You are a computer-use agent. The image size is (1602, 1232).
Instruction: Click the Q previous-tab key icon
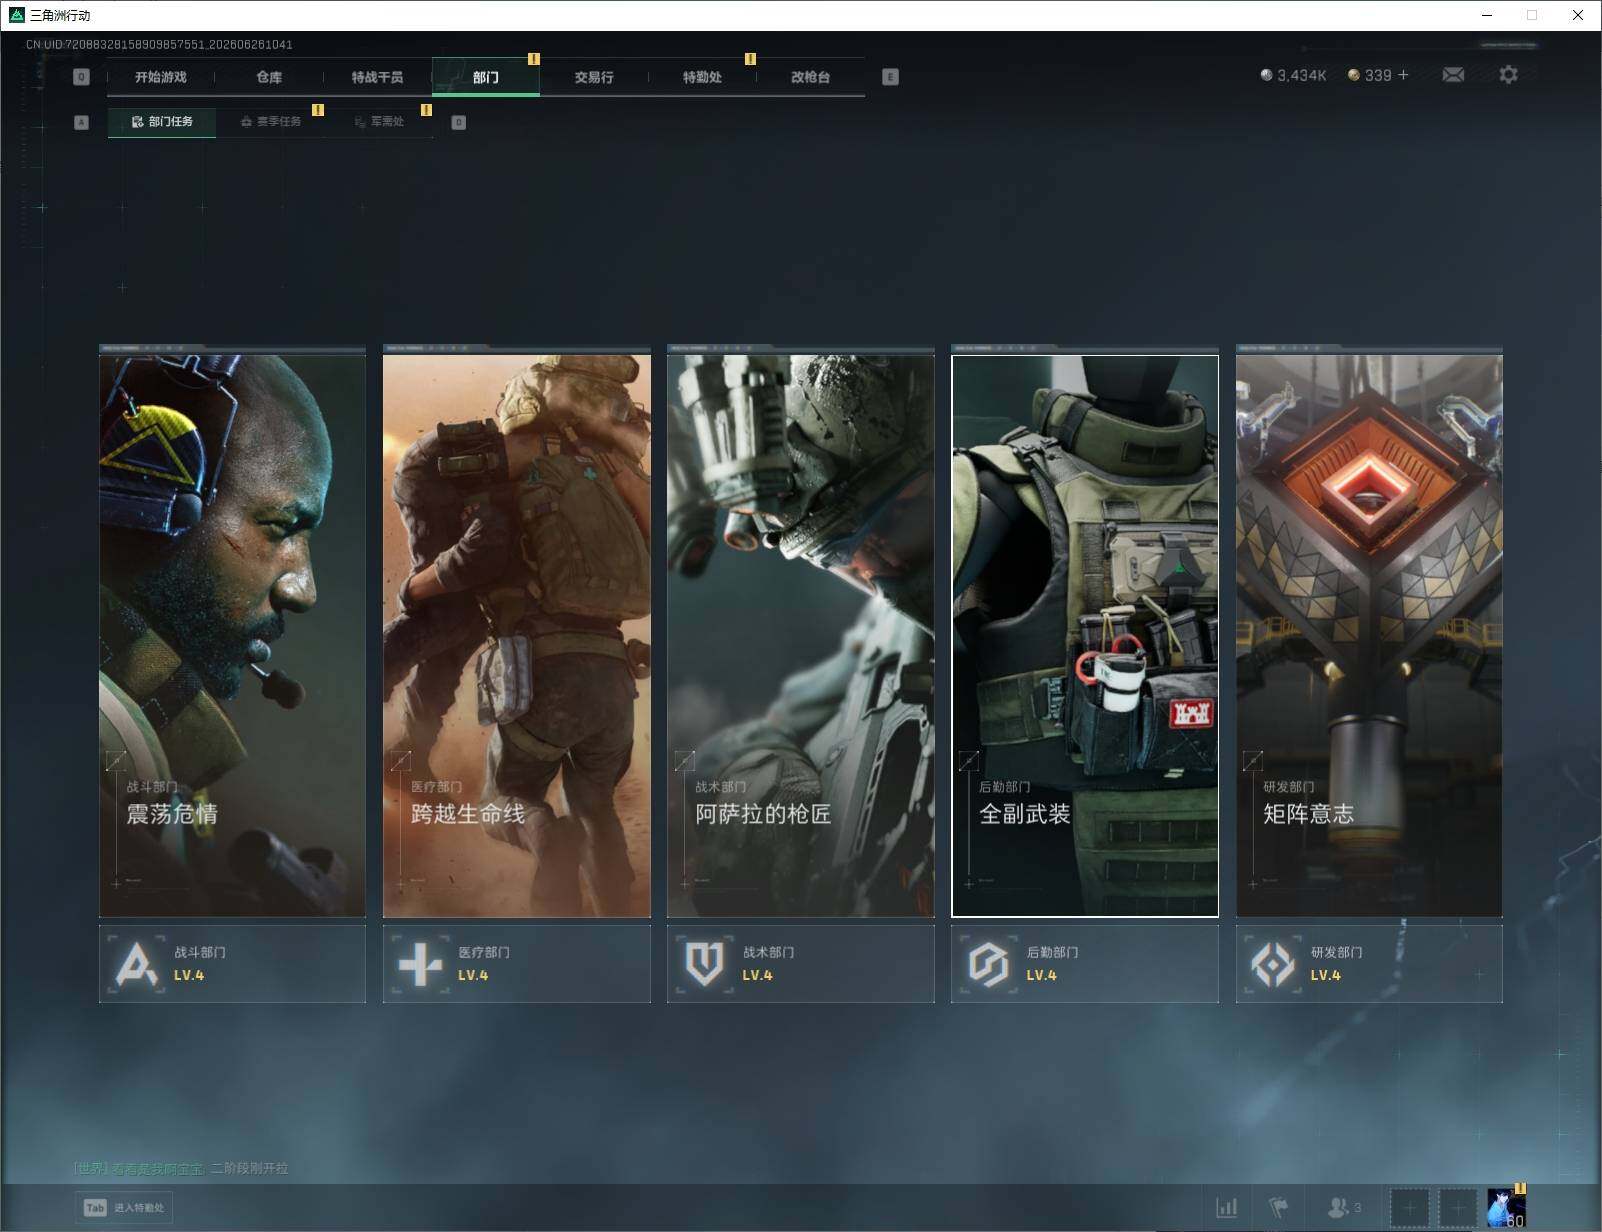click(x=82, y=77)
